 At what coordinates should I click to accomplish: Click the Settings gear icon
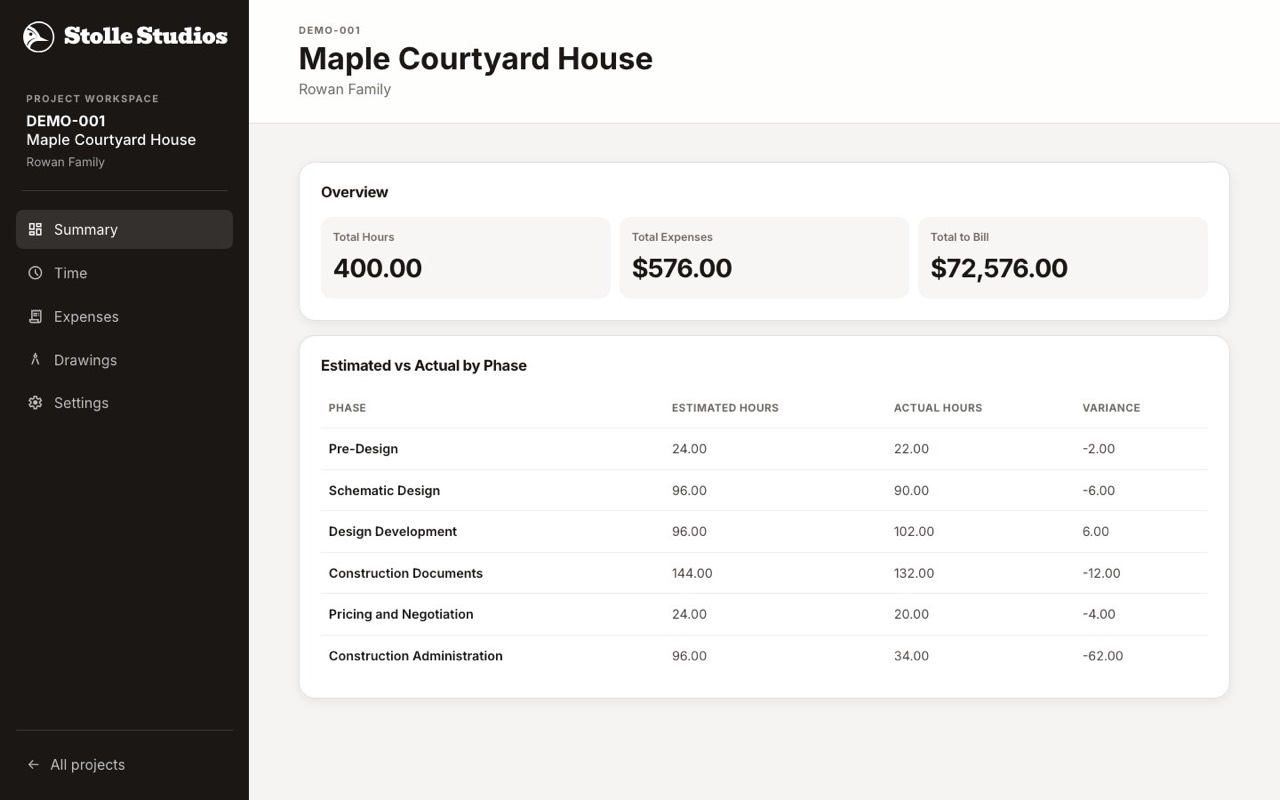(x=35, y=402)
